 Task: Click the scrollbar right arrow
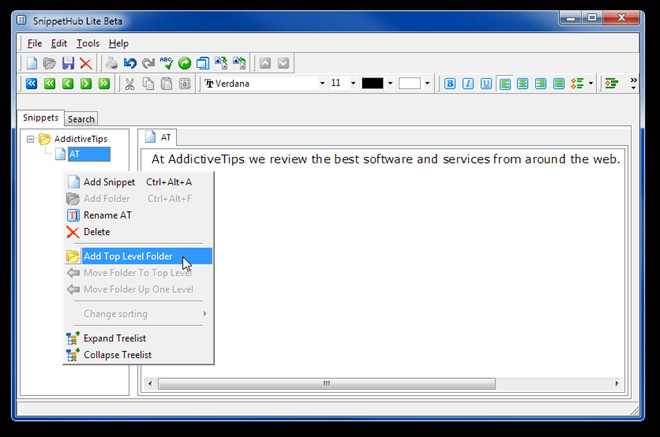click(617, 384)
